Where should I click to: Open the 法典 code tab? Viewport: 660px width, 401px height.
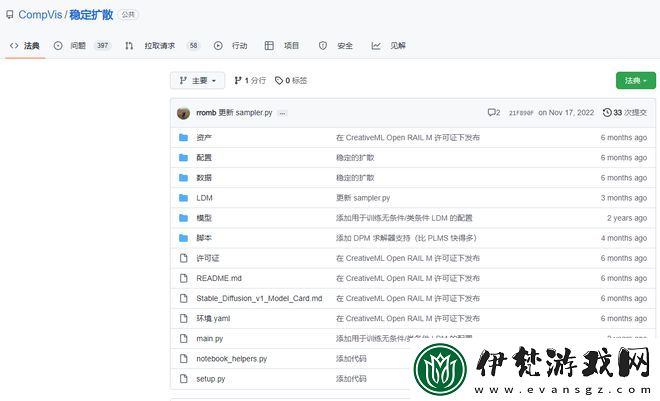point(25,45)
